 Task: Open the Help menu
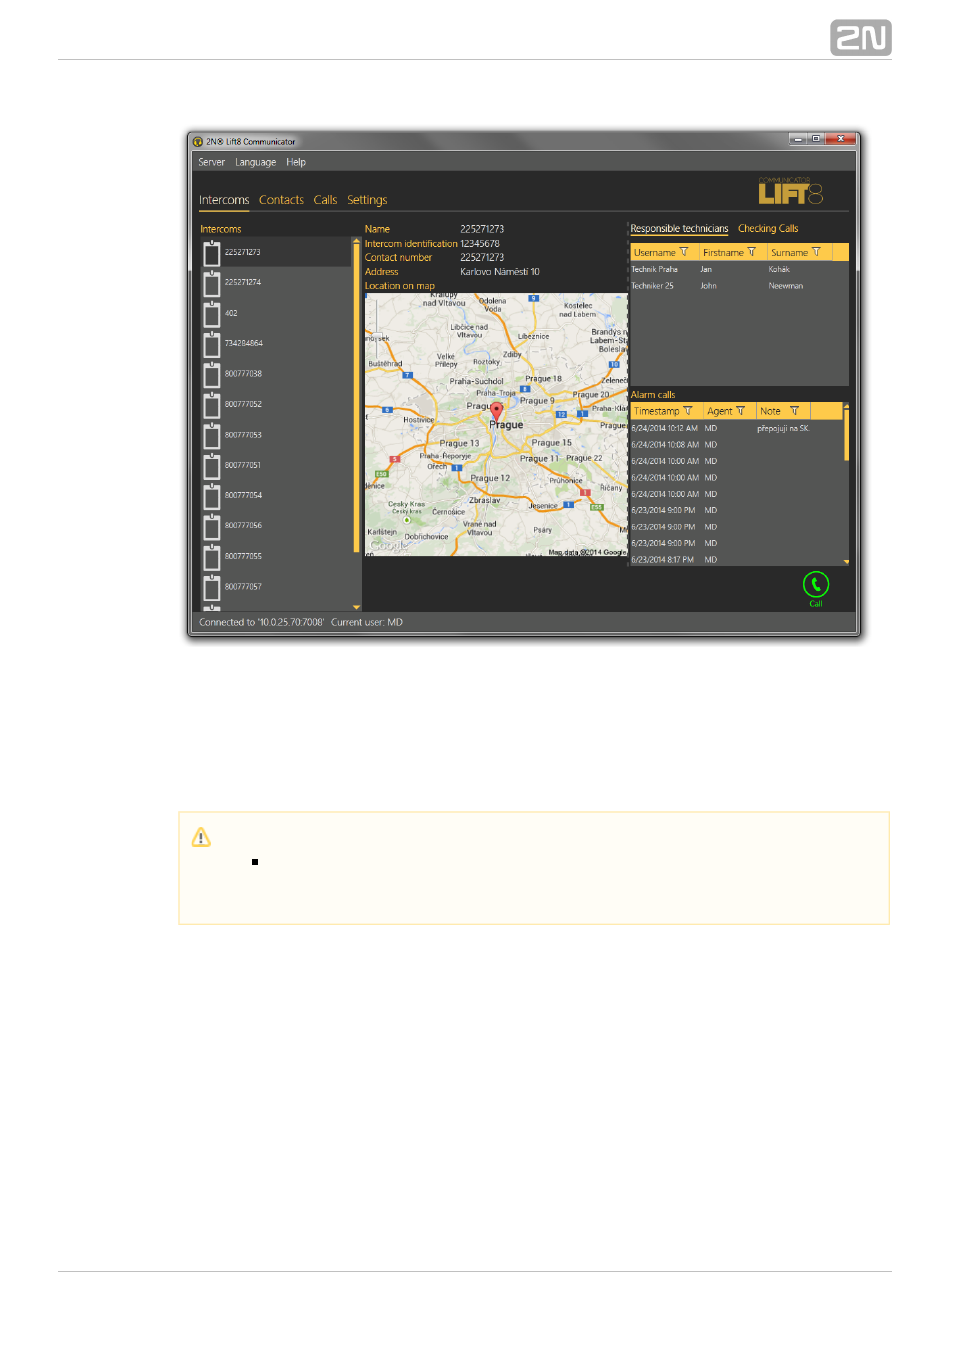296,162
